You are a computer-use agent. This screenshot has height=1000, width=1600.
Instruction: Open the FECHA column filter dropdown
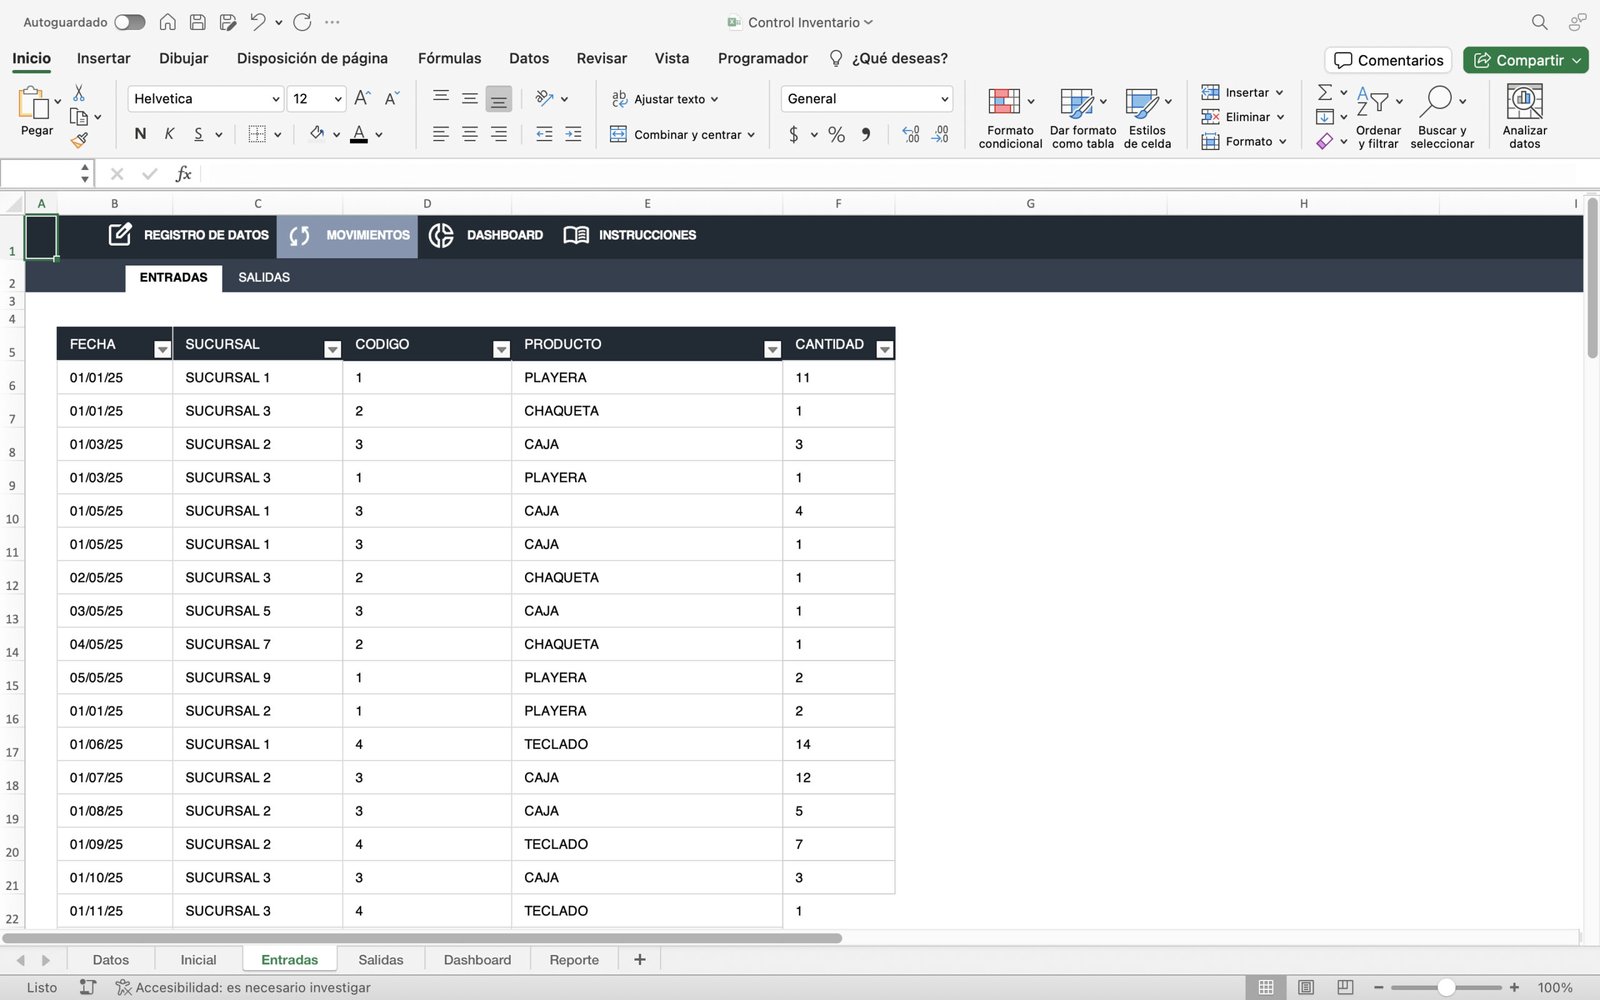tap(162, 349)
